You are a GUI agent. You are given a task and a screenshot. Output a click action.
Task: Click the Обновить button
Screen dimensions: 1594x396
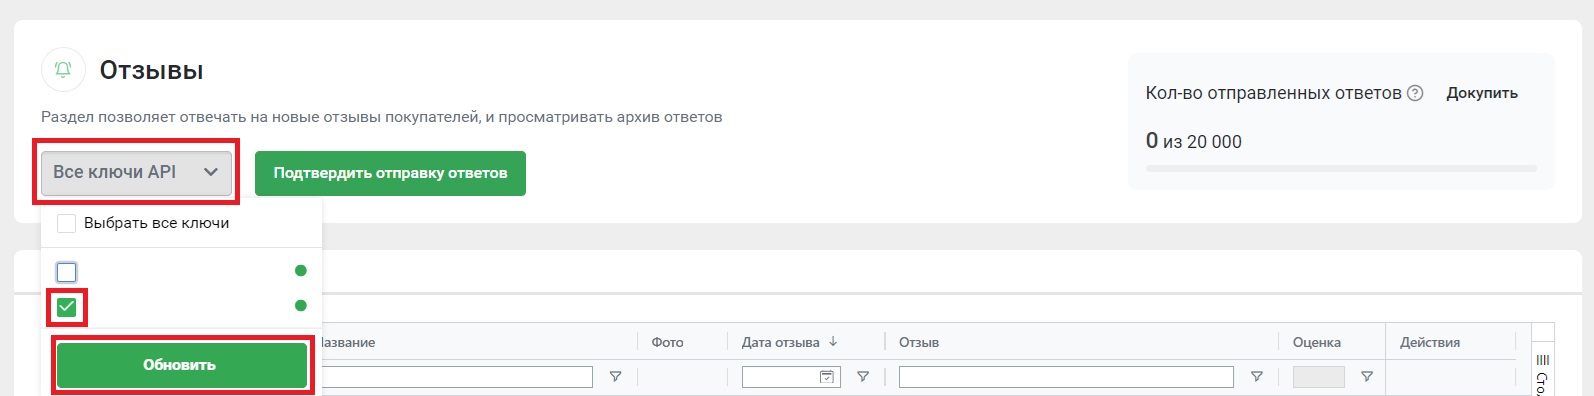pos(181,365)
